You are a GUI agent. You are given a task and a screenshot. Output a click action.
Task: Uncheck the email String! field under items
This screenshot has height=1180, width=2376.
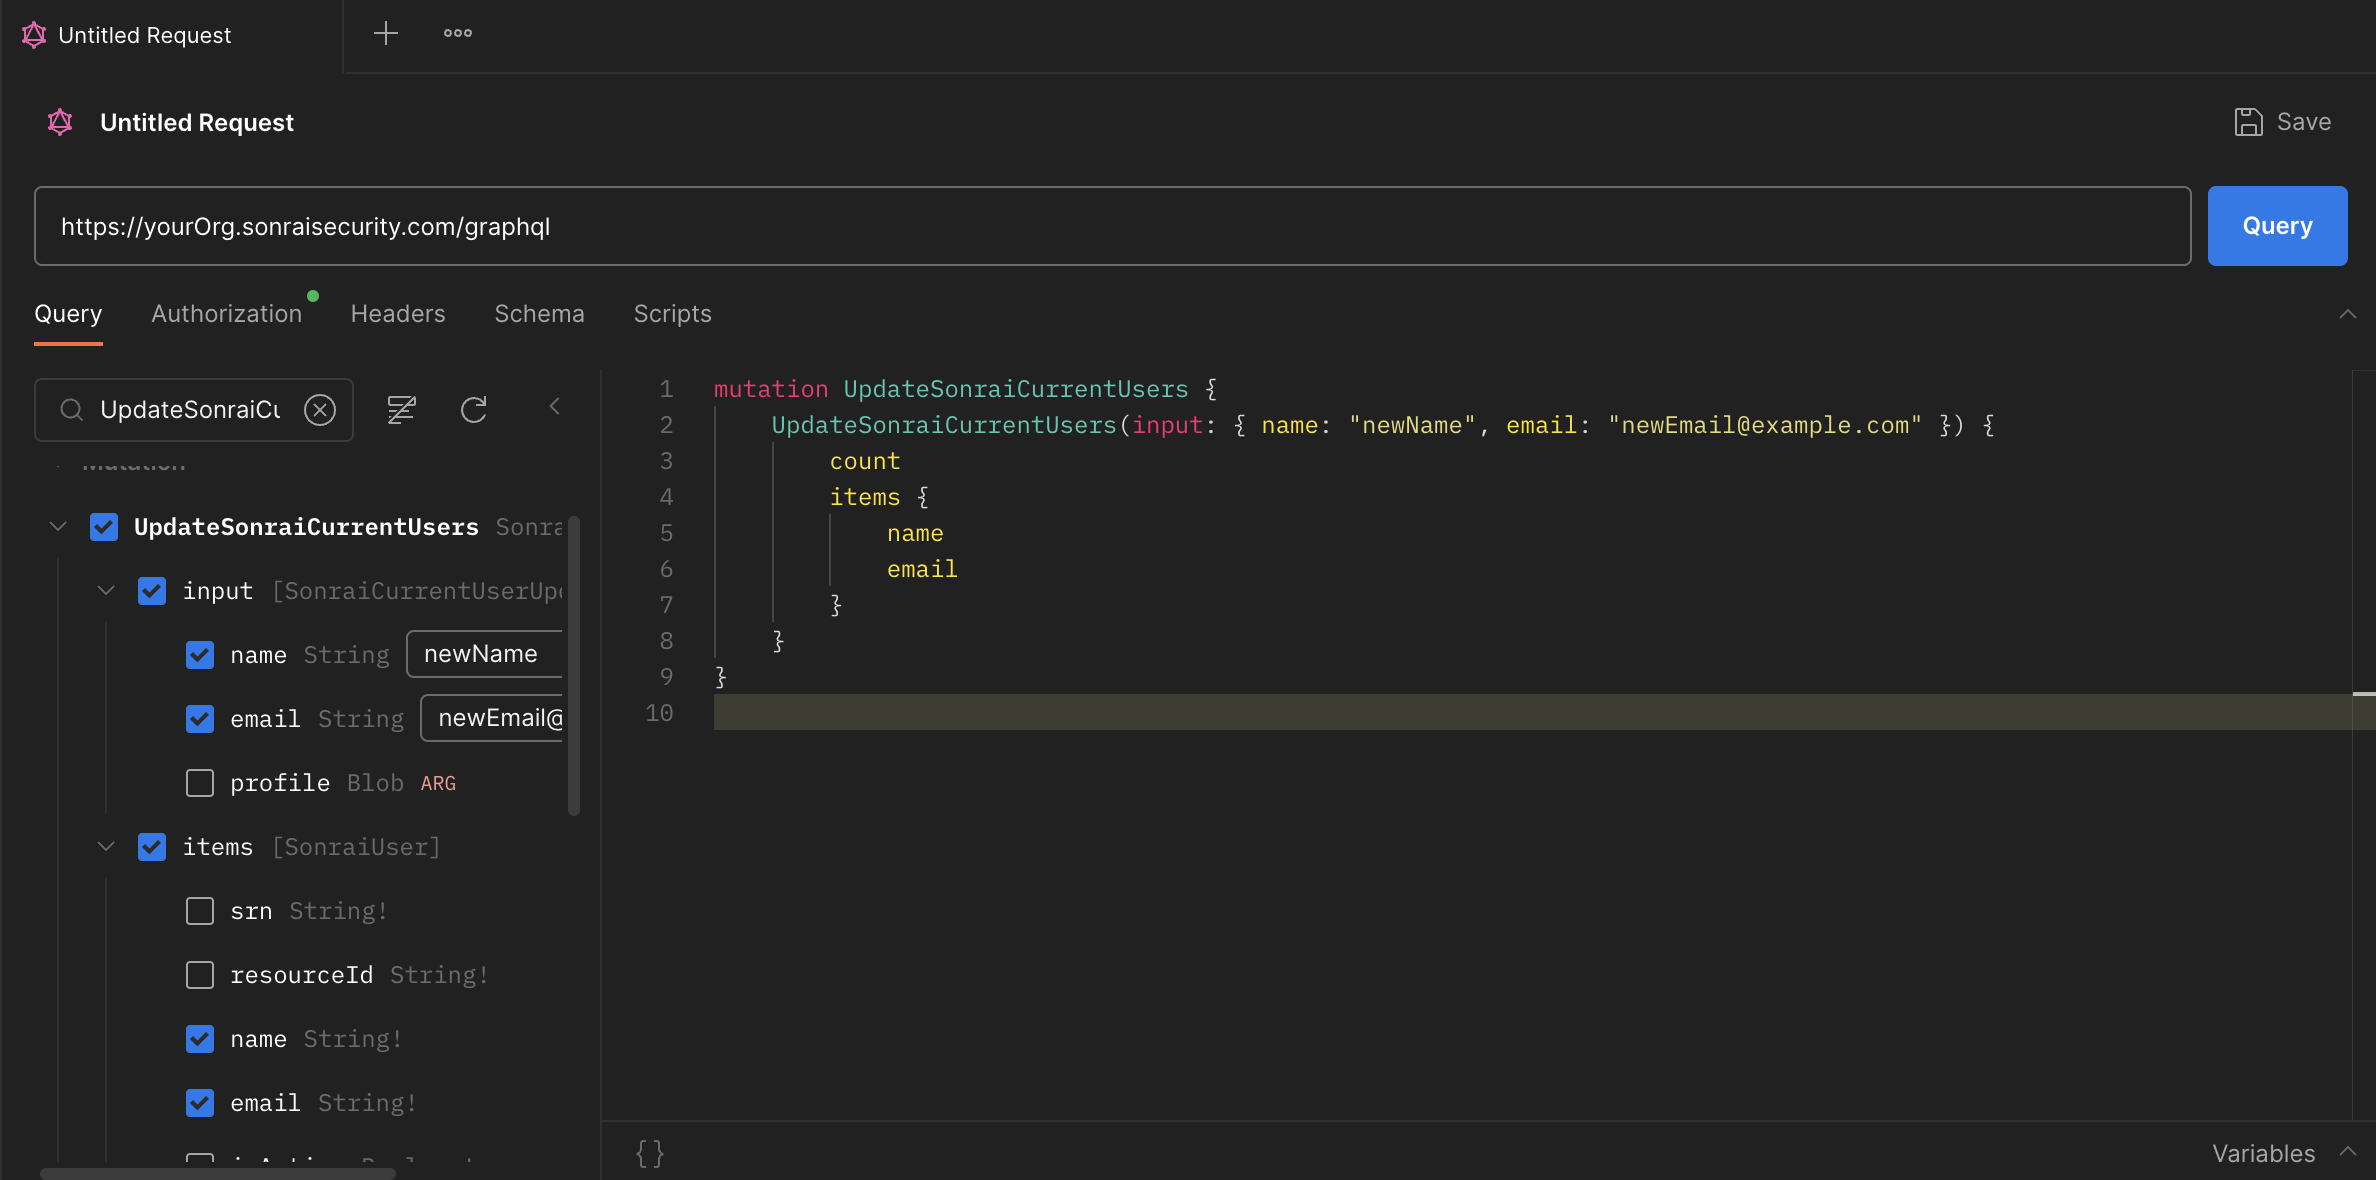(200, 1103)
